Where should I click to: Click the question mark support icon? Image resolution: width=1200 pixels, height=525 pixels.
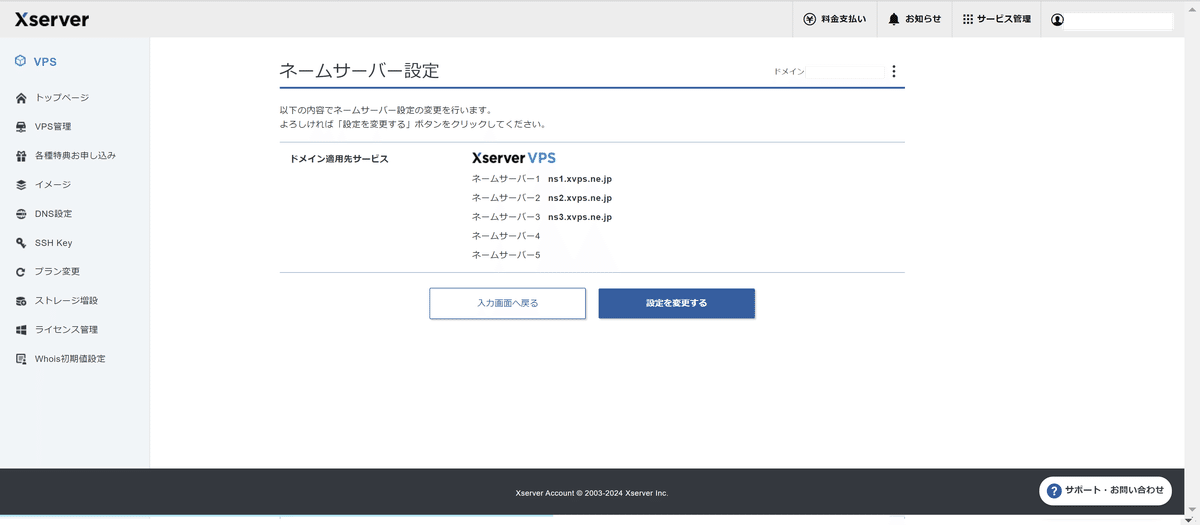click(1054, 490)
